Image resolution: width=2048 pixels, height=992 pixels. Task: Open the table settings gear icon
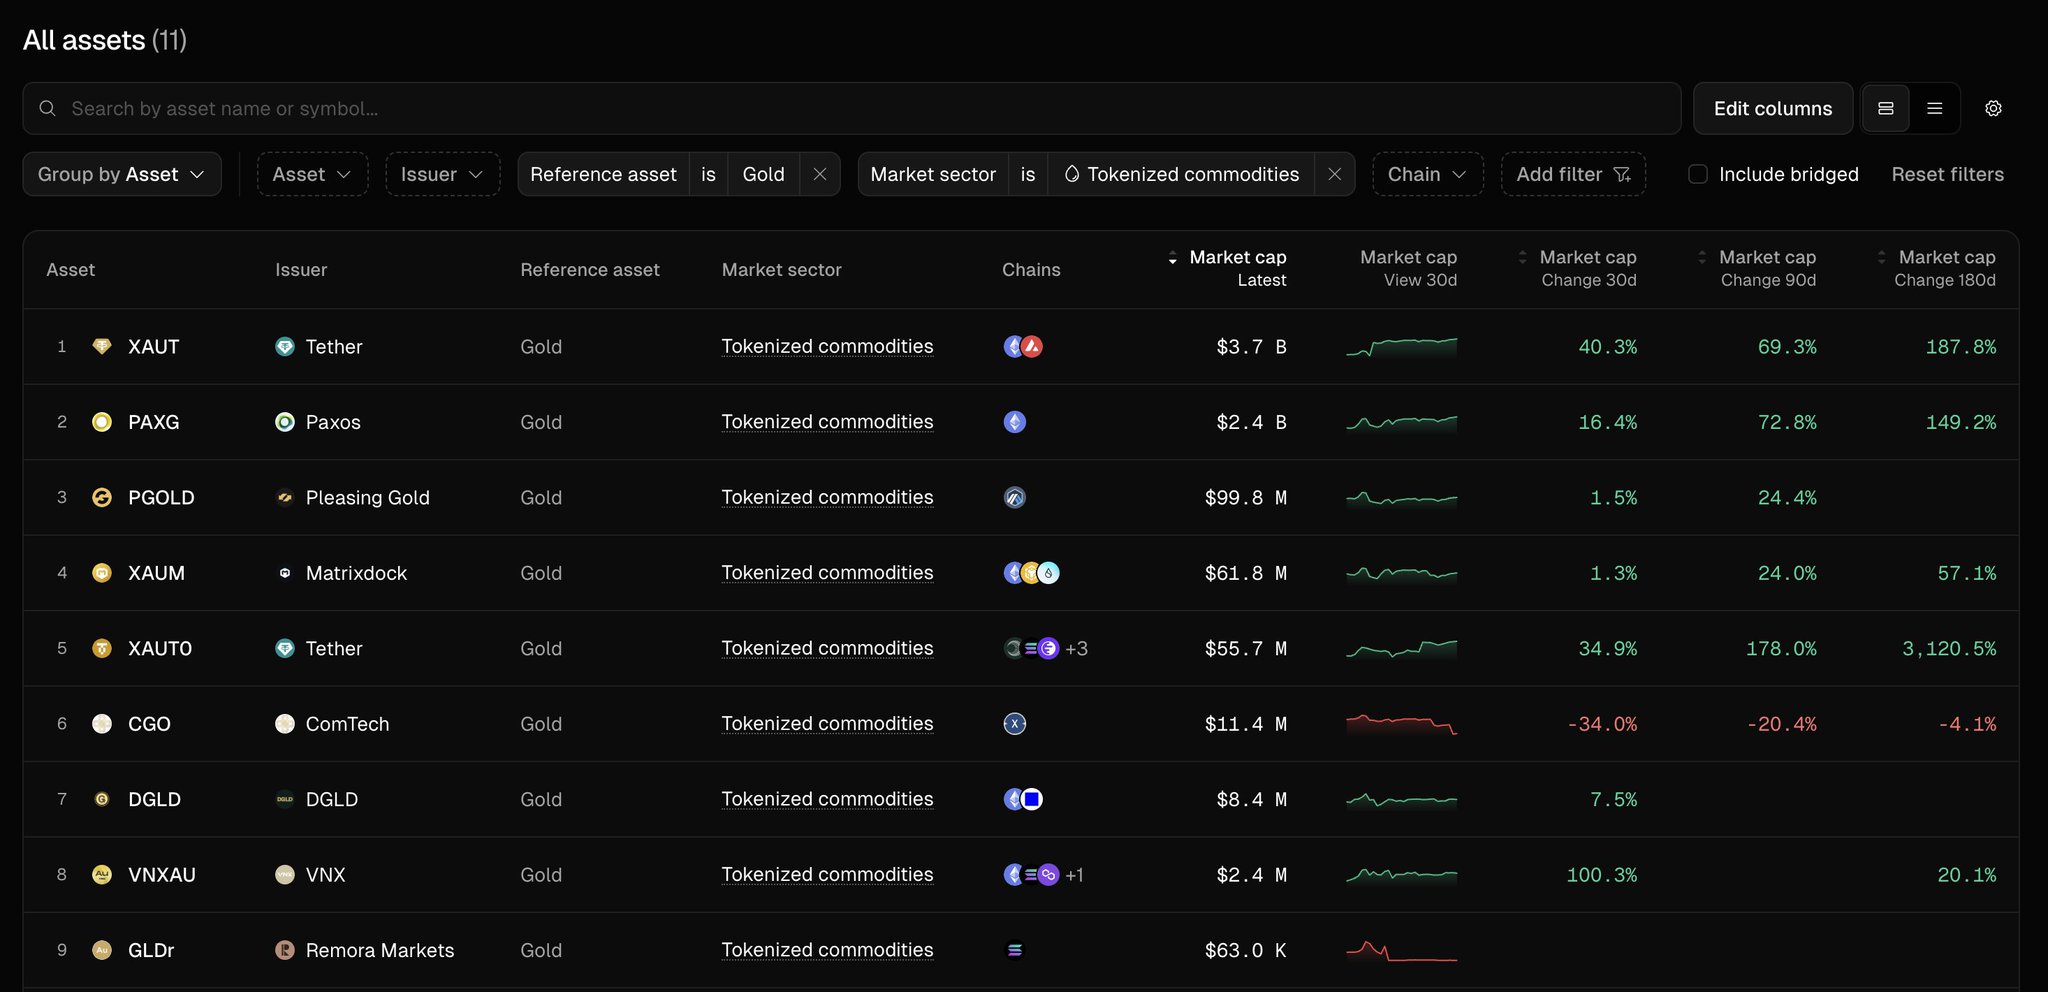pyautogui.click(x=1993, y=108)
